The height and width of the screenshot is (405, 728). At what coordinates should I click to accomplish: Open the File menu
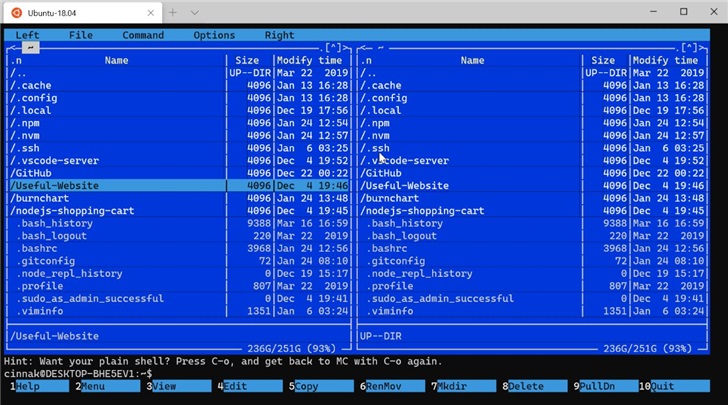pos(81,35)
